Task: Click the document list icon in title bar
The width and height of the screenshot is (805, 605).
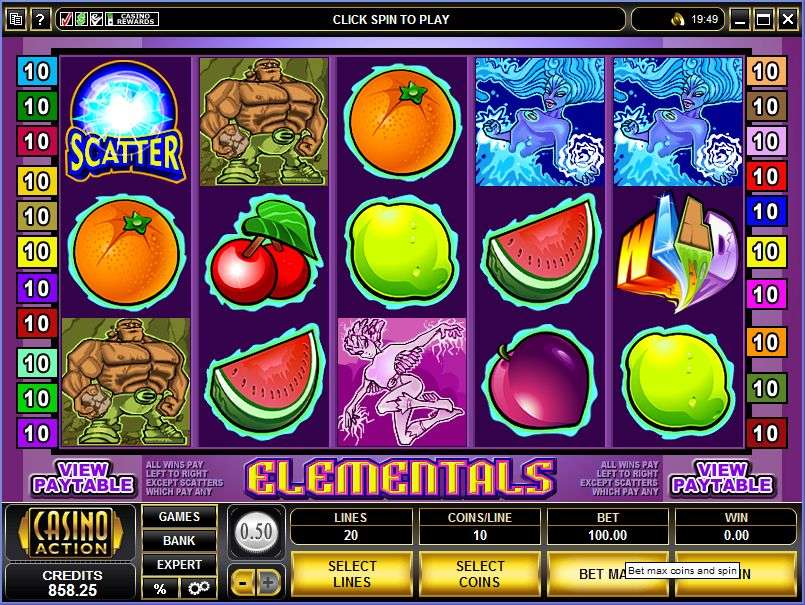Action: click(x=16, y=20)
